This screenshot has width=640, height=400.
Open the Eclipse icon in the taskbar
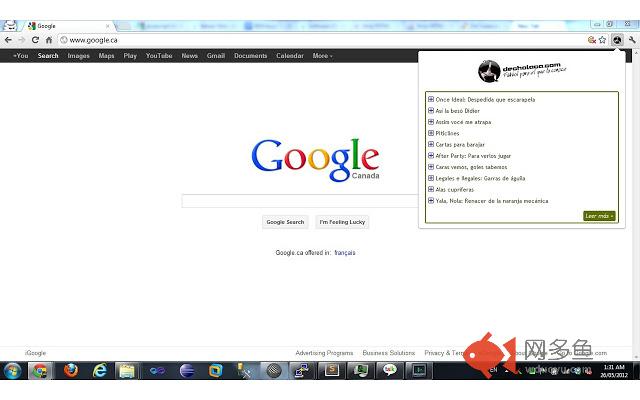(187, 371)
